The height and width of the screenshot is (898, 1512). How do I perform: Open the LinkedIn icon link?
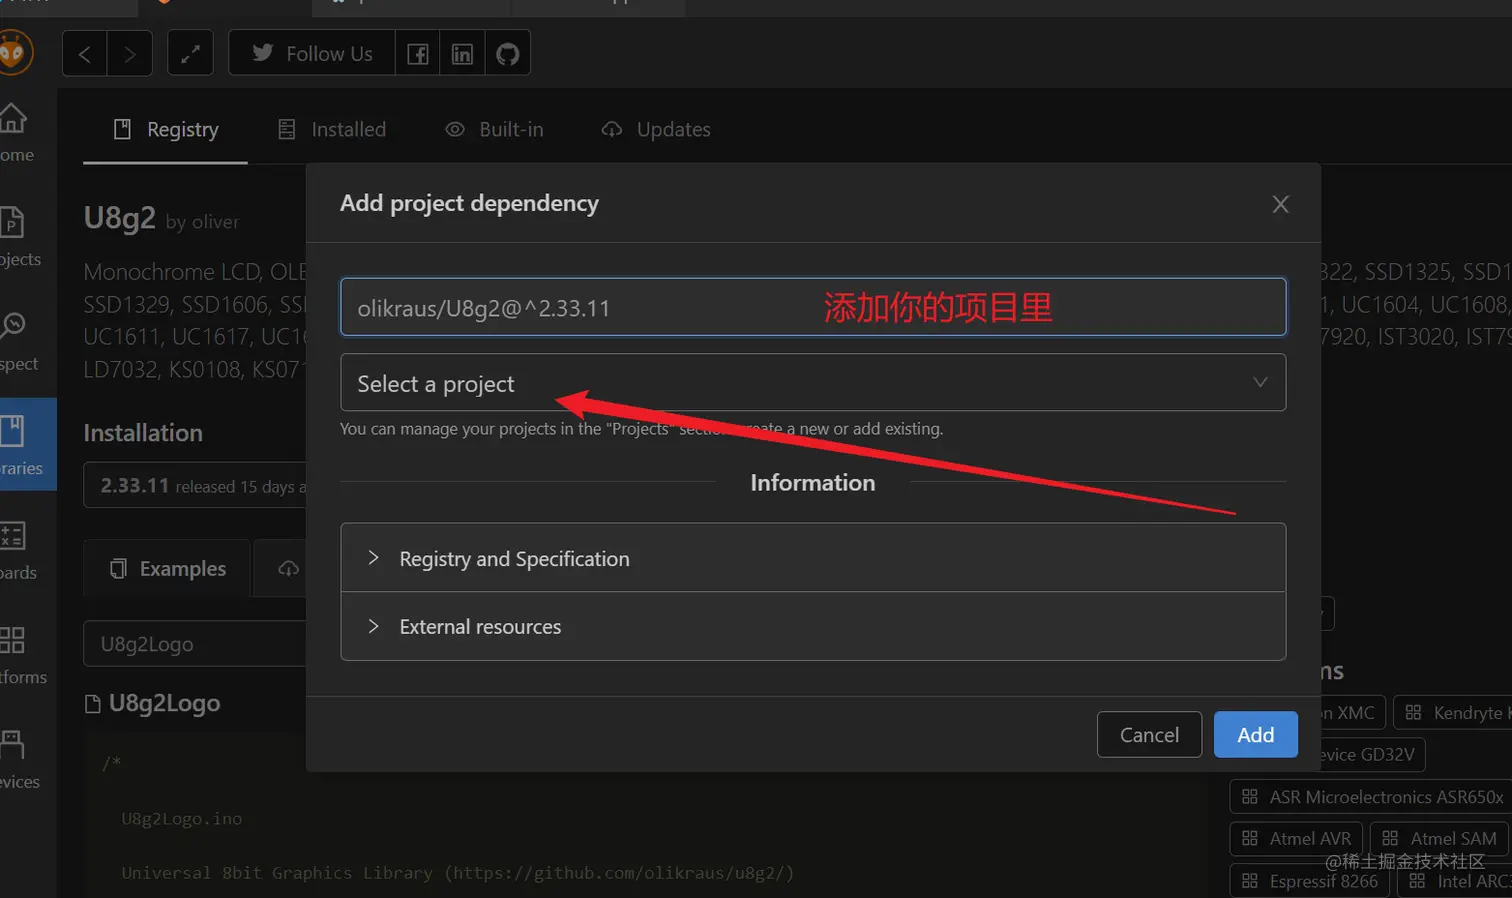(x=462, y=54)
